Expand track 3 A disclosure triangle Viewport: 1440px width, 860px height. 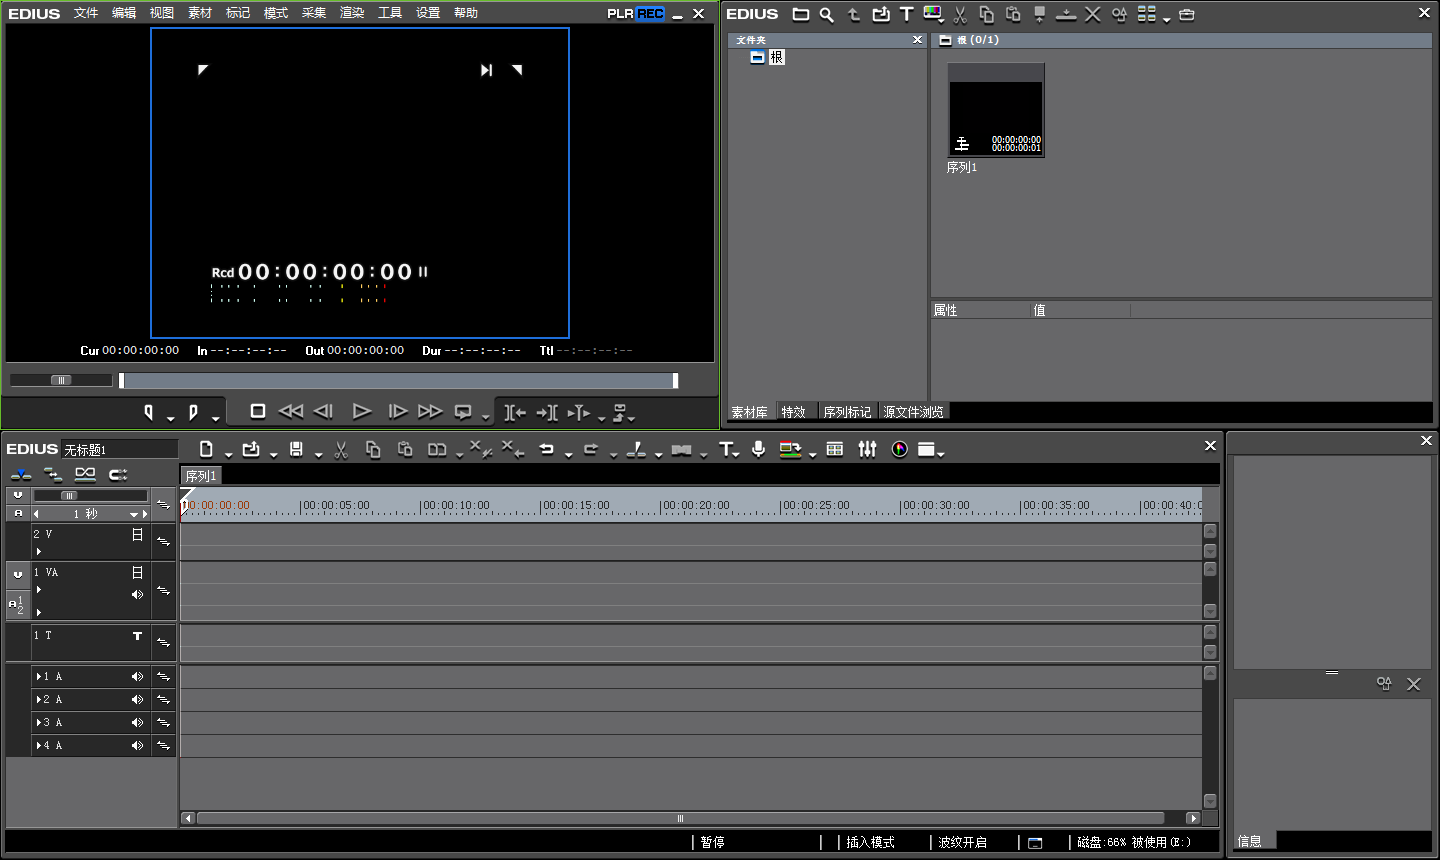point(38,723)
